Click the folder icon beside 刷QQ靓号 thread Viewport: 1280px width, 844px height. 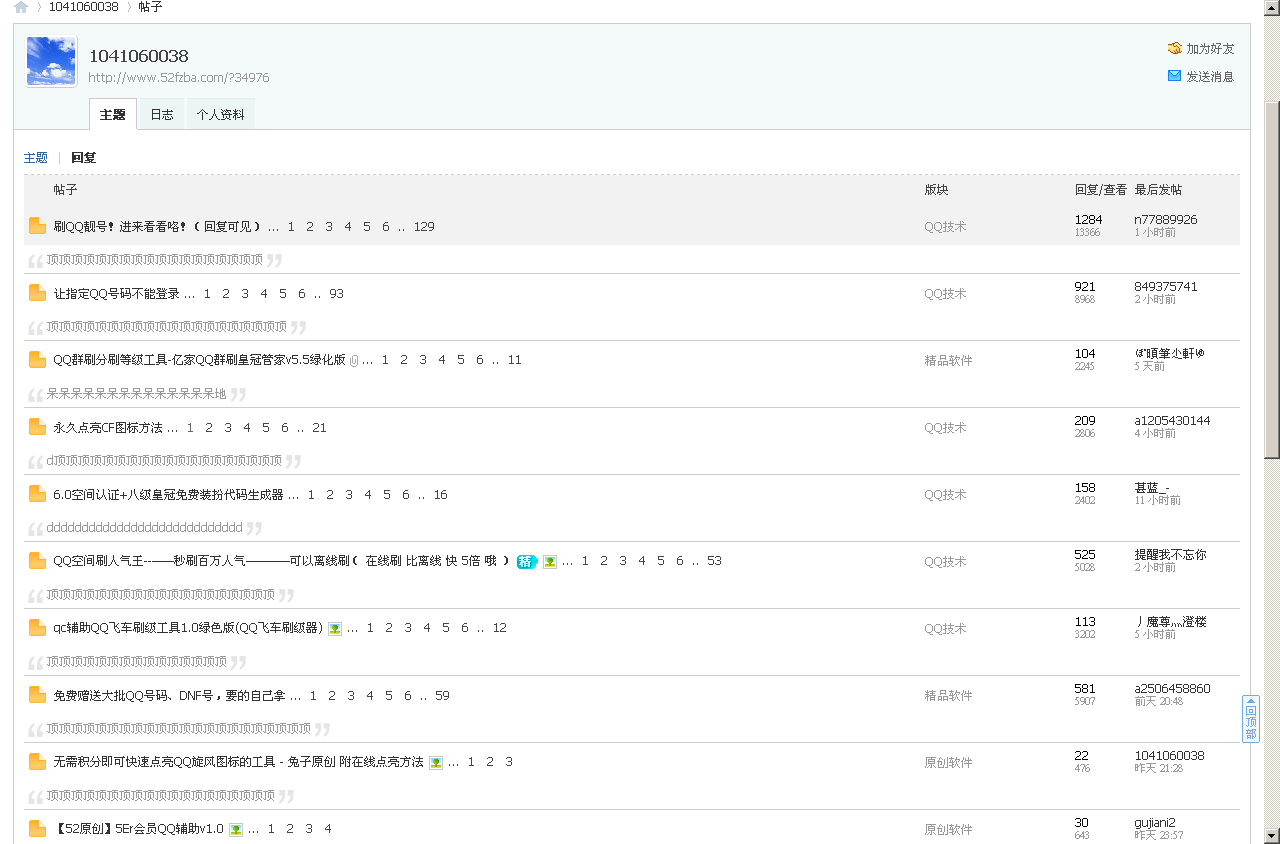coord(38,226)
